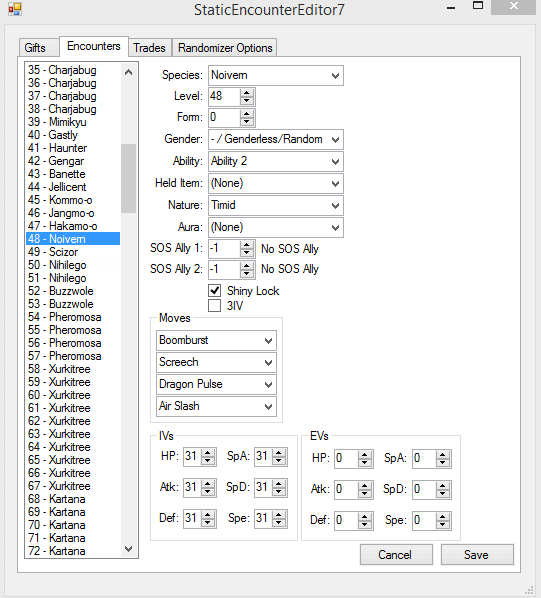Select '49 - Scizor' in the list
This screenshot has height=598, width=541.
pyautogui.click(x=73, y=252)
